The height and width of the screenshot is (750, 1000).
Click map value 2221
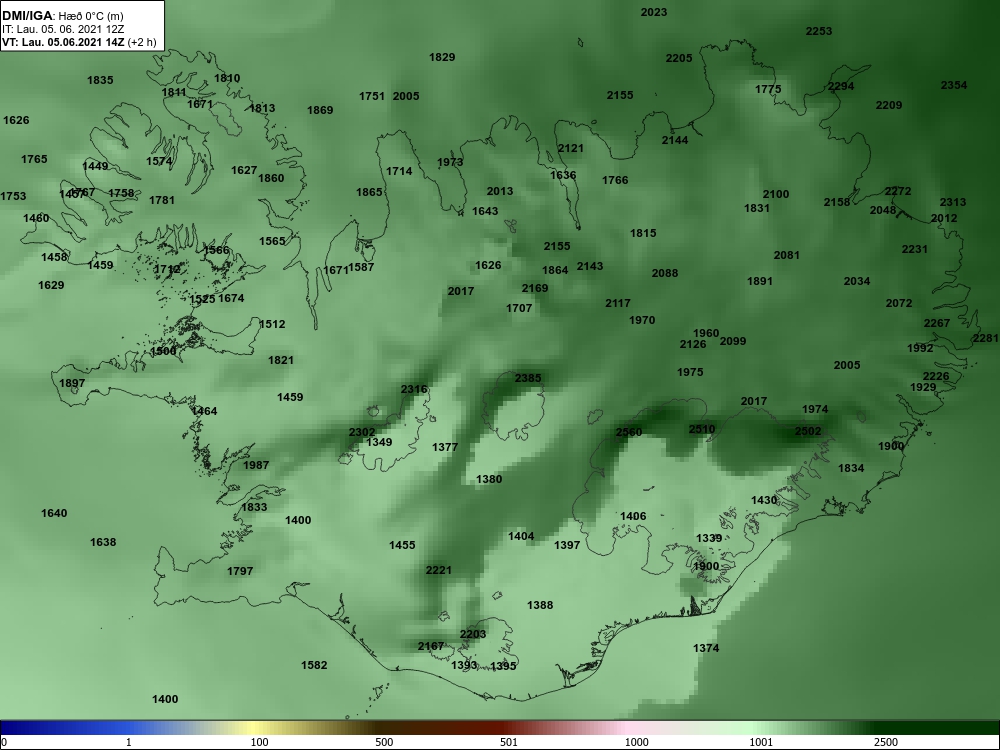click(438, 571)
